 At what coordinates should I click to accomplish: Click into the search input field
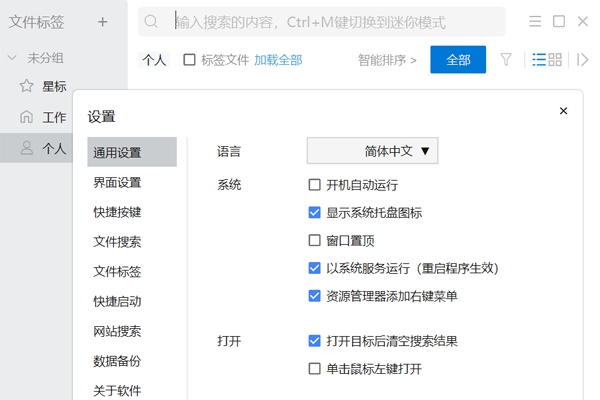tap(330, 21)
